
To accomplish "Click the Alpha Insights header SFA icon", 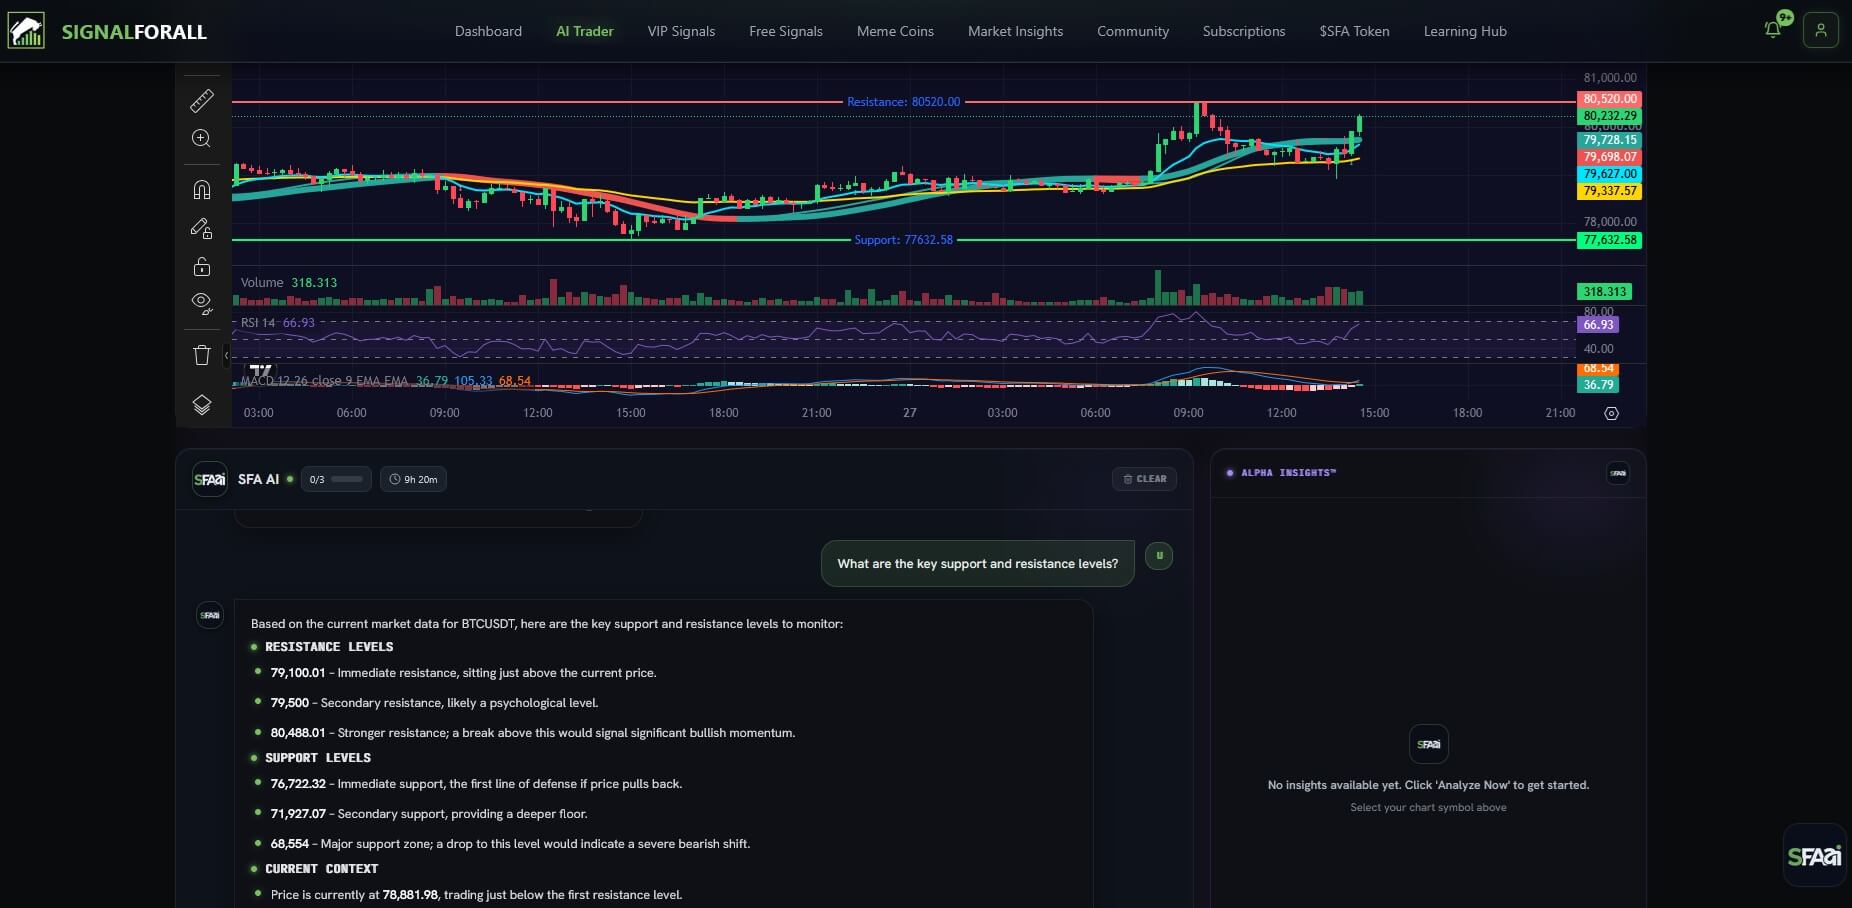I will tap(1618, 473).
